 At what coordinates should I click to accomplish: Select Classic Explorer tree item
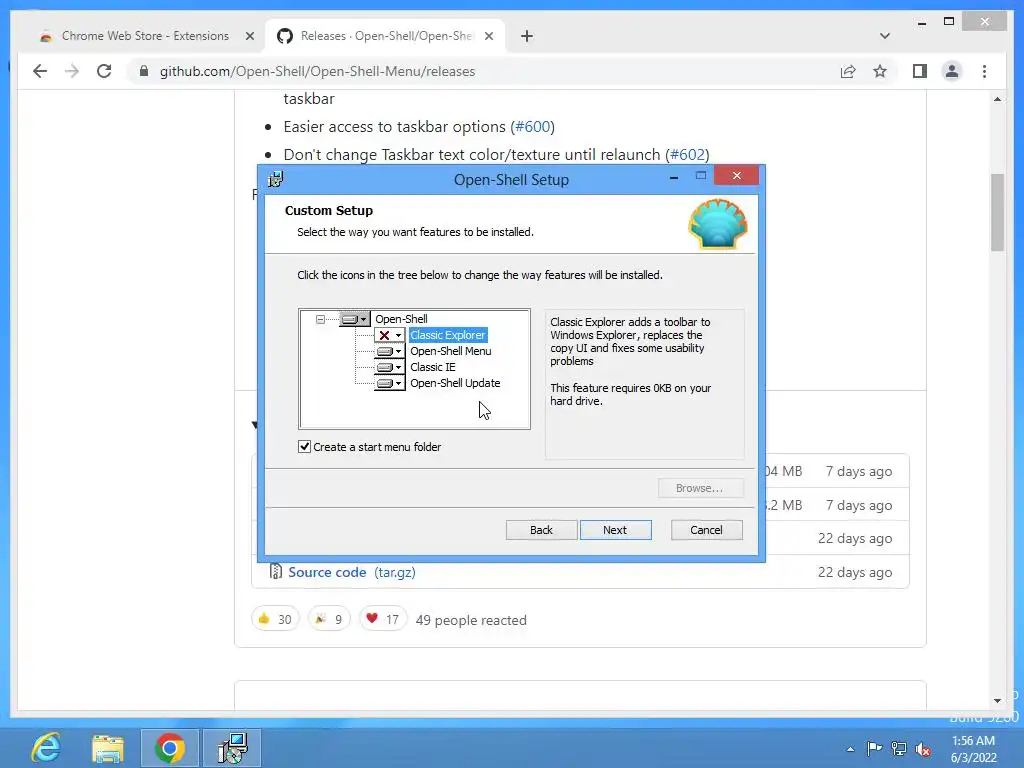coord(448,335)
